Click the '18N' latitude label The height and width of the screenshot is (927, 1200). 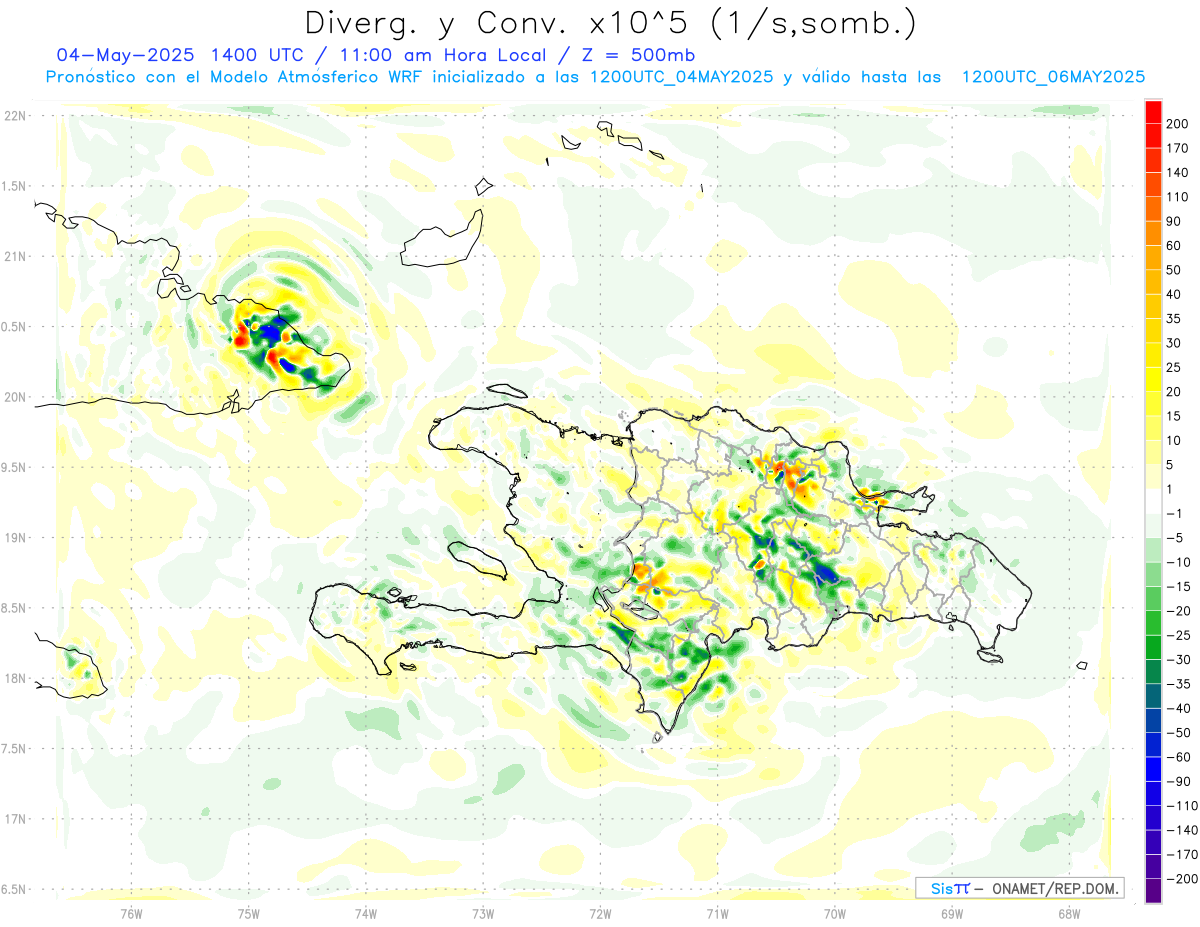[x=15, y=679]
